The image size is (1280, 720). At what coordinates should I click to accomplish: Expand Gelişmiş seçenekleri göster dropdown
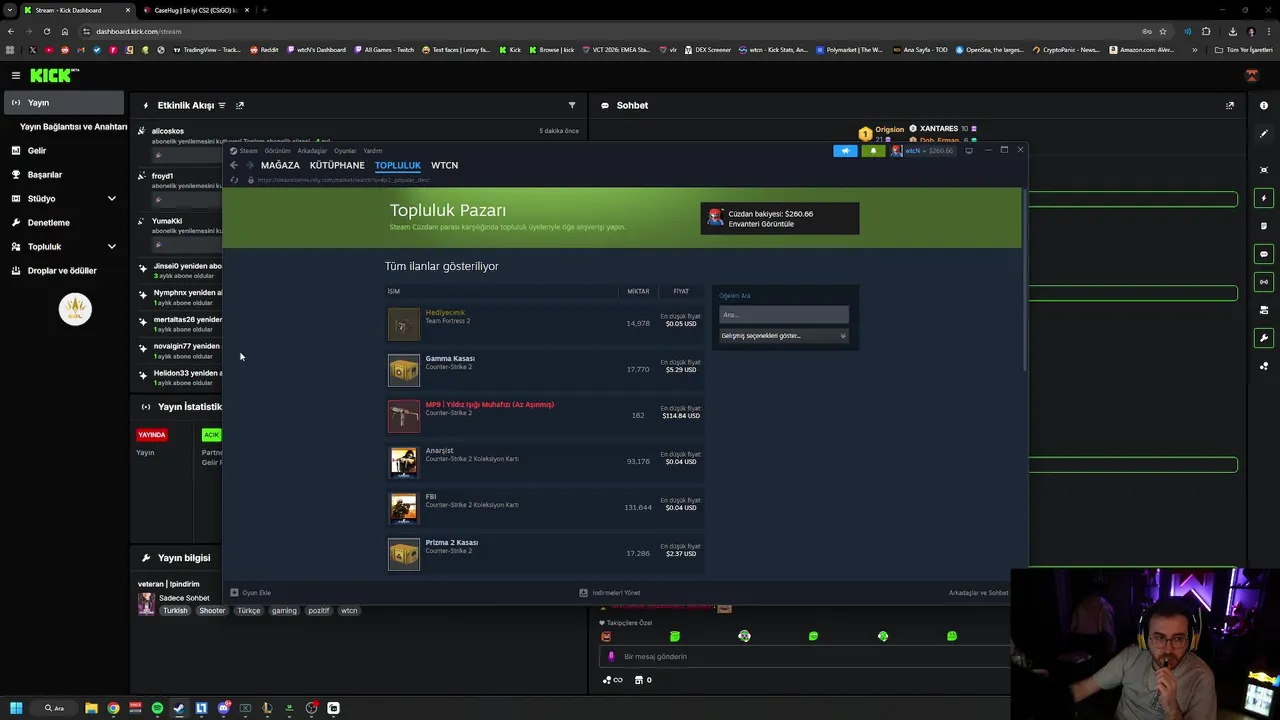click(x=783, y=336)
